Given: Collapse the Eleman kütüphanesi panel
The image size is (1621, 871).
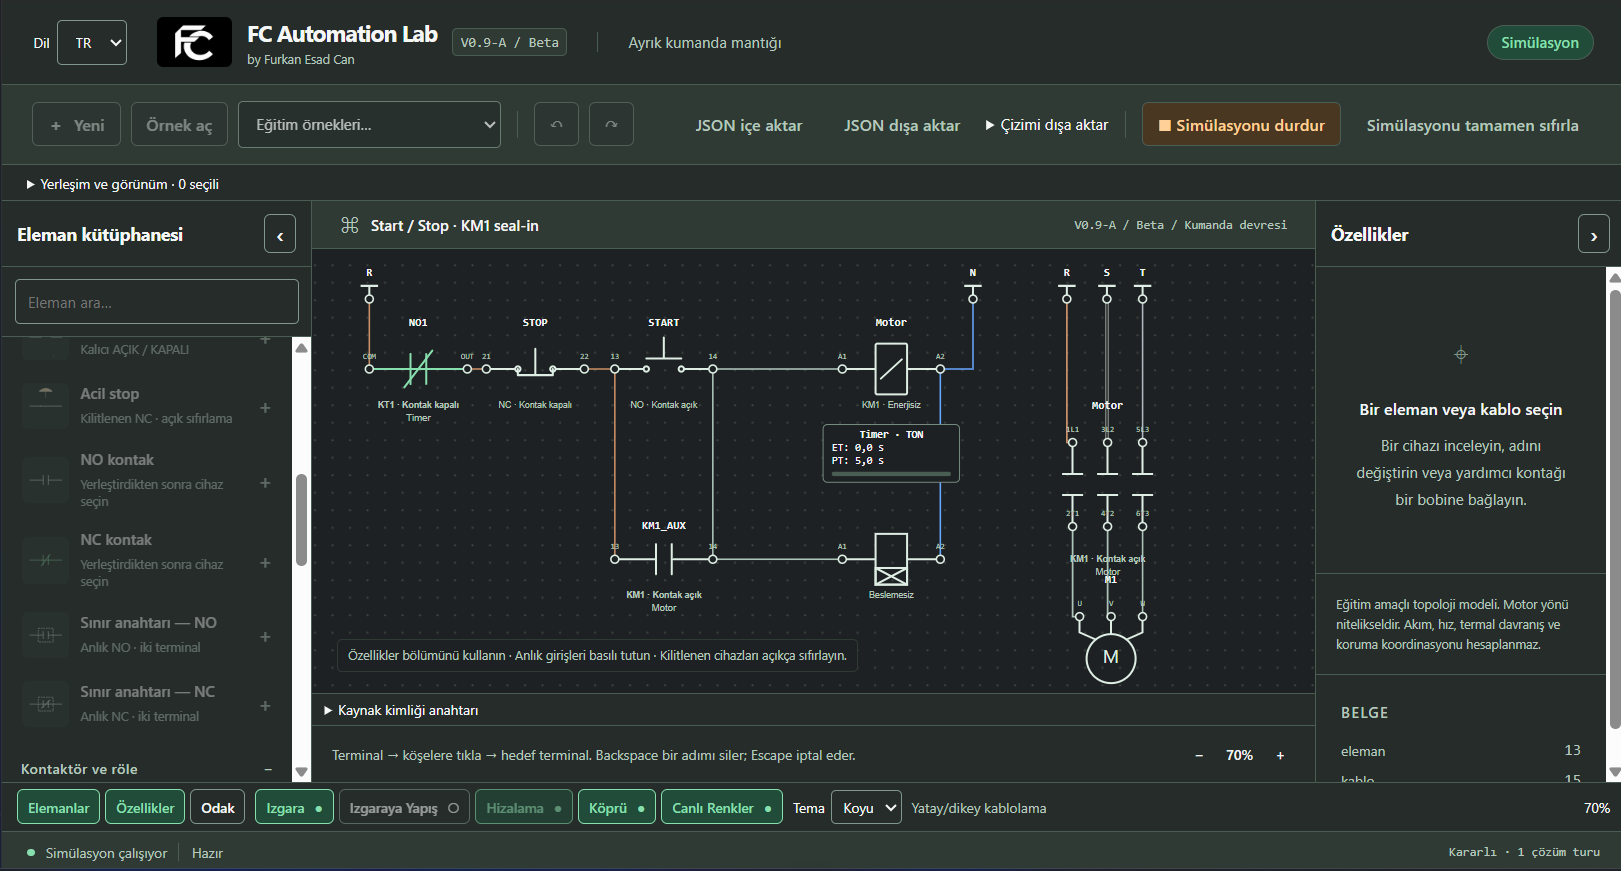Looking at the screenshot, I should [x=280, y=235].
